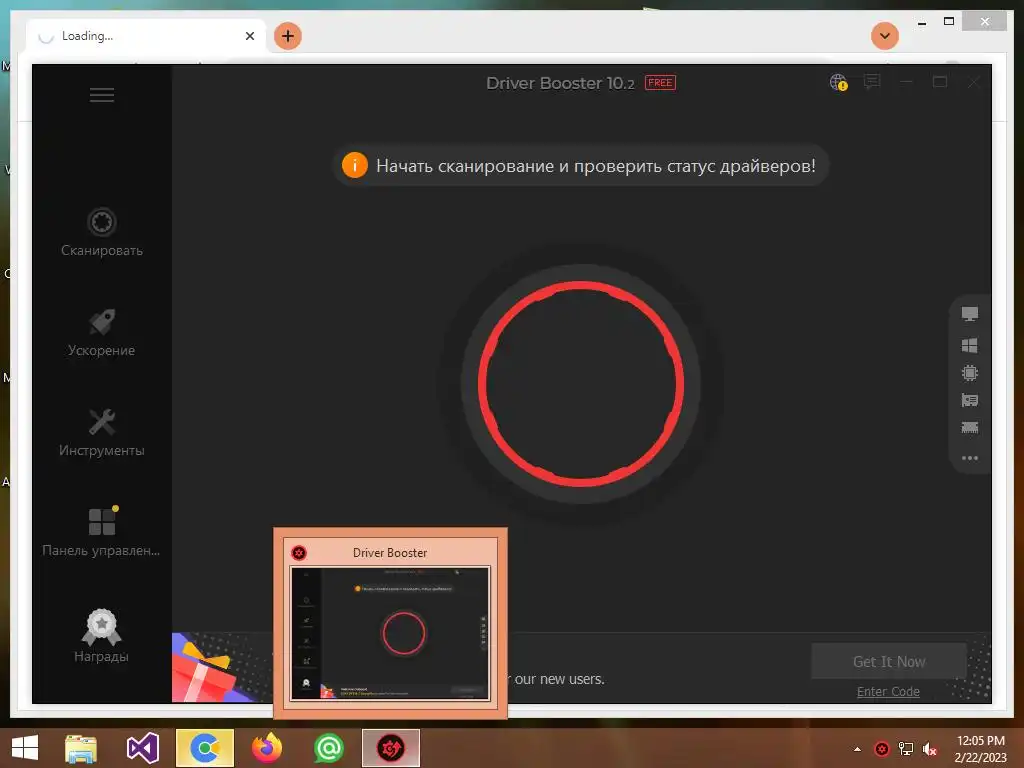Open the hamburger menu in Driver Booster
Image resolution: width=1024 pixels, height=768 pixels.
(102, 95)
